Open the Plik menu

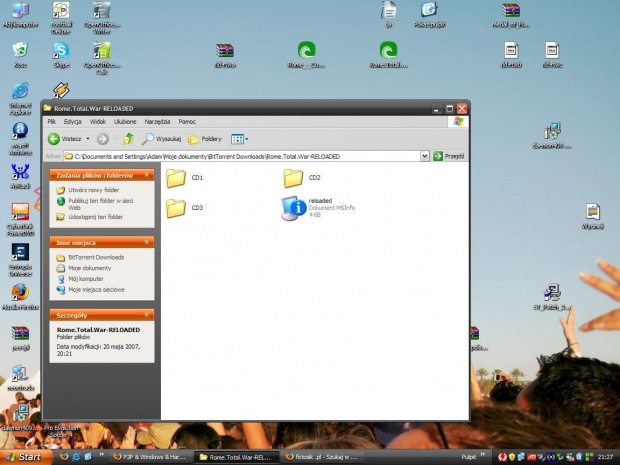[51, 122]
